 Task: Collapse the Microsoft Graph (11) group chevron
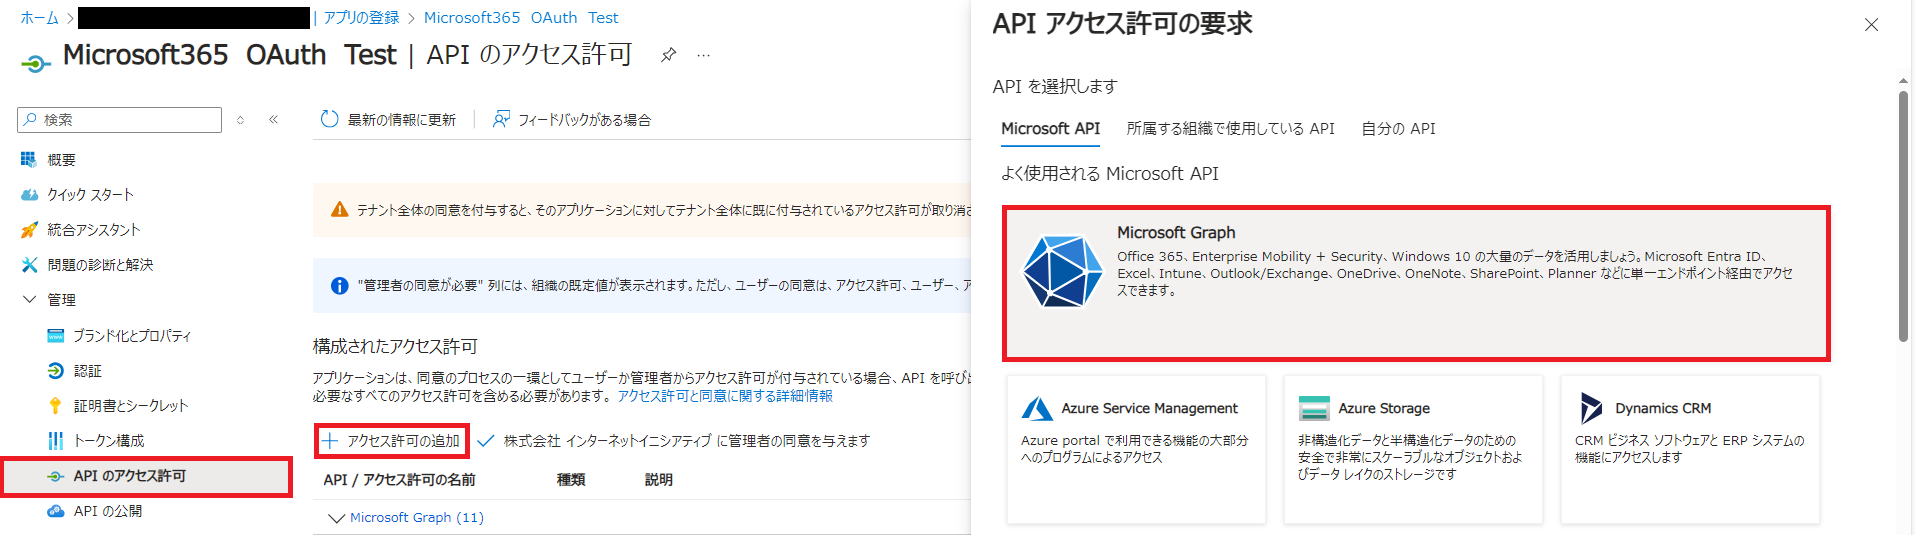pyautogui.click(x=336, y=518)
